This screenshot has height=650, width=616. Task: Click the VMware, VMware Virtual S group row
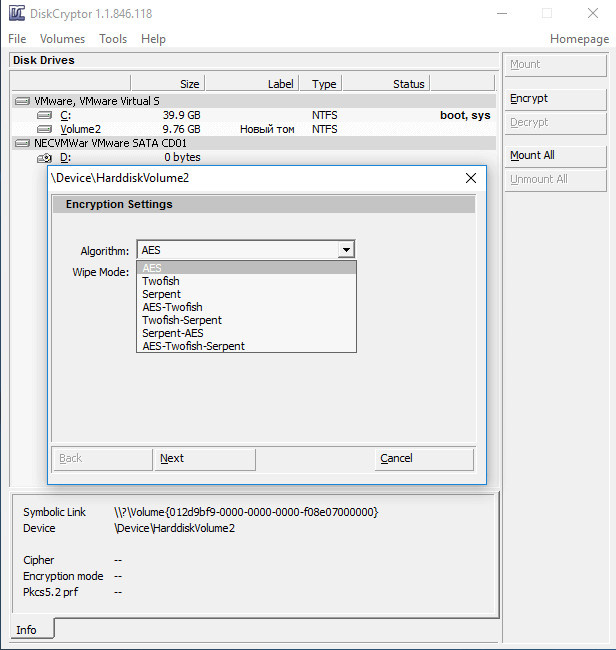point(254,101)
